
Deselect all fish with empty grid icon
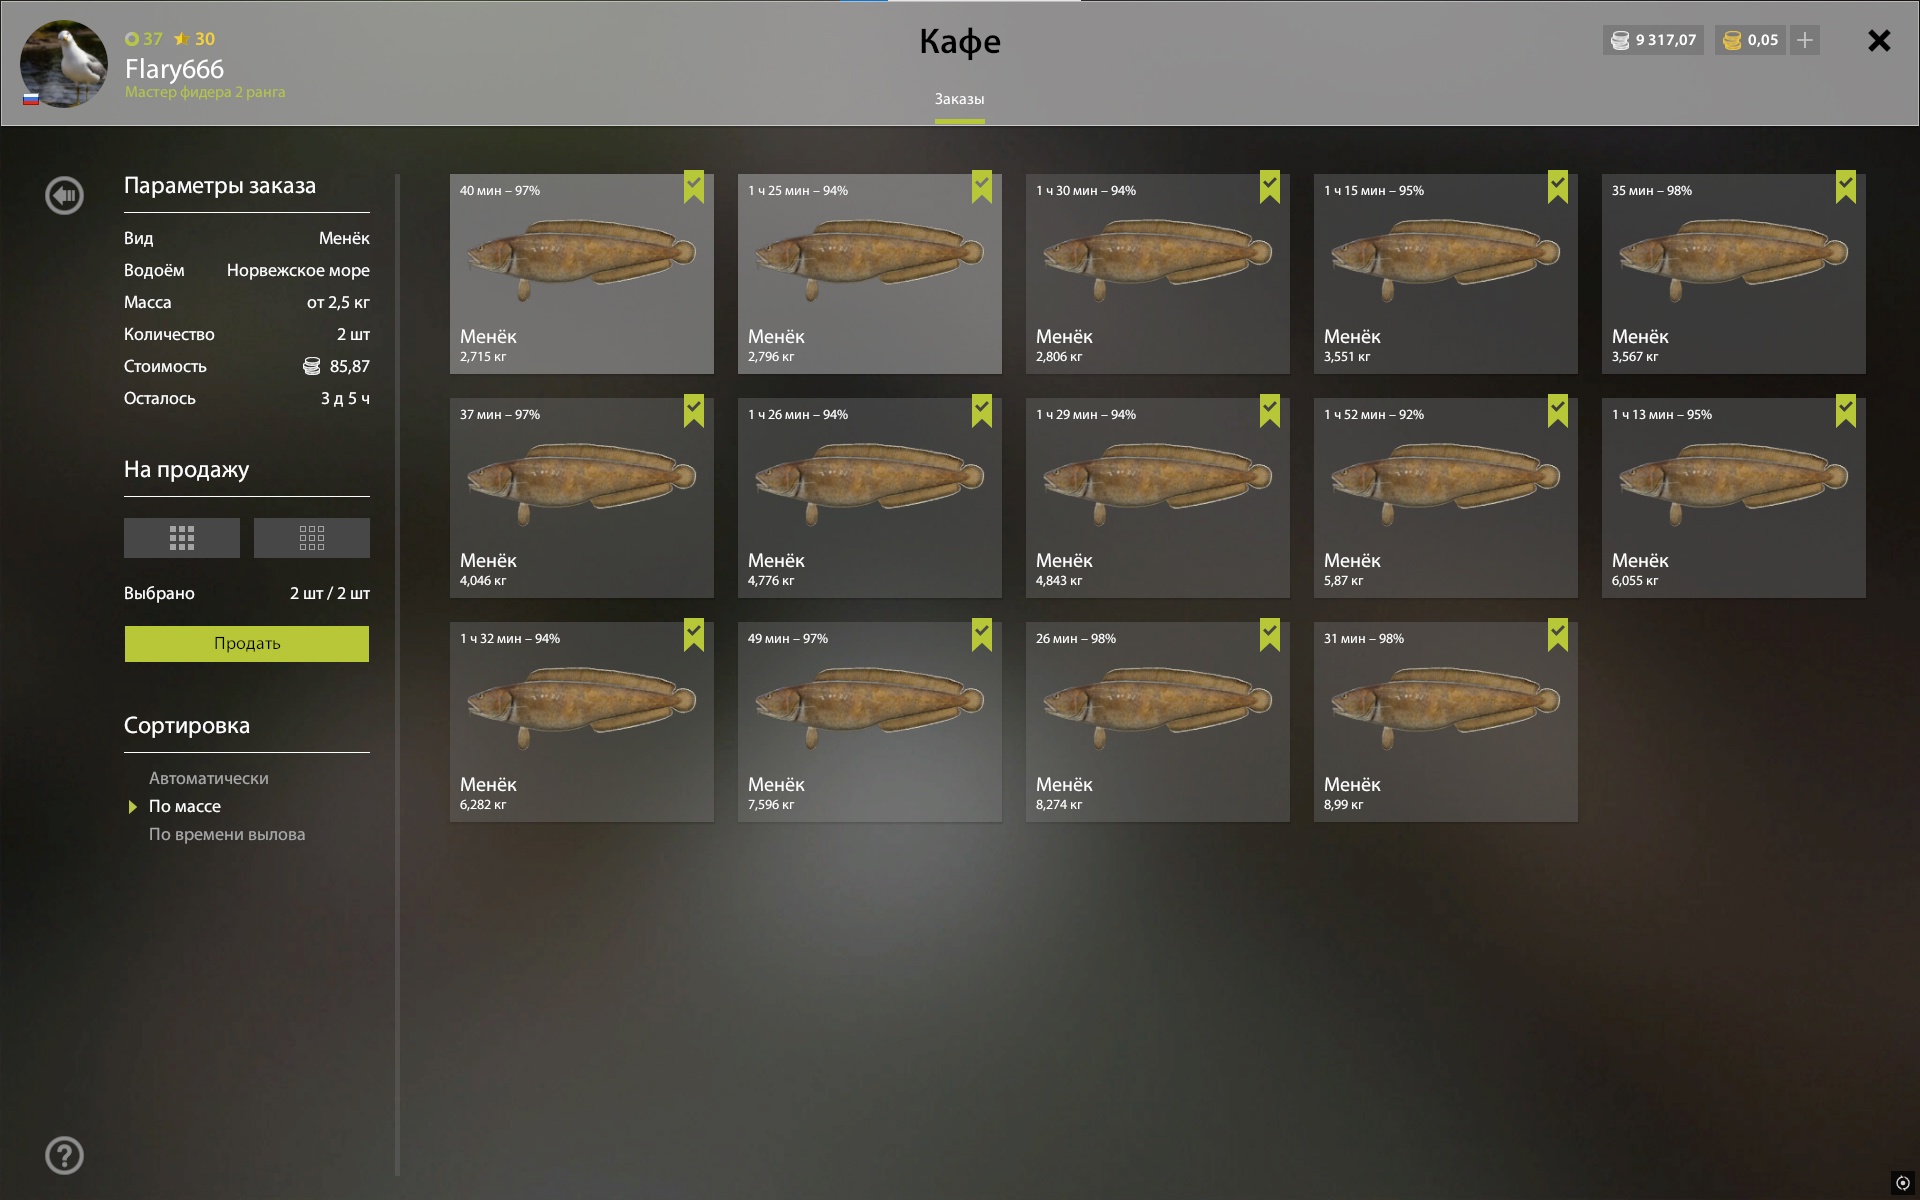coord(312,538)
